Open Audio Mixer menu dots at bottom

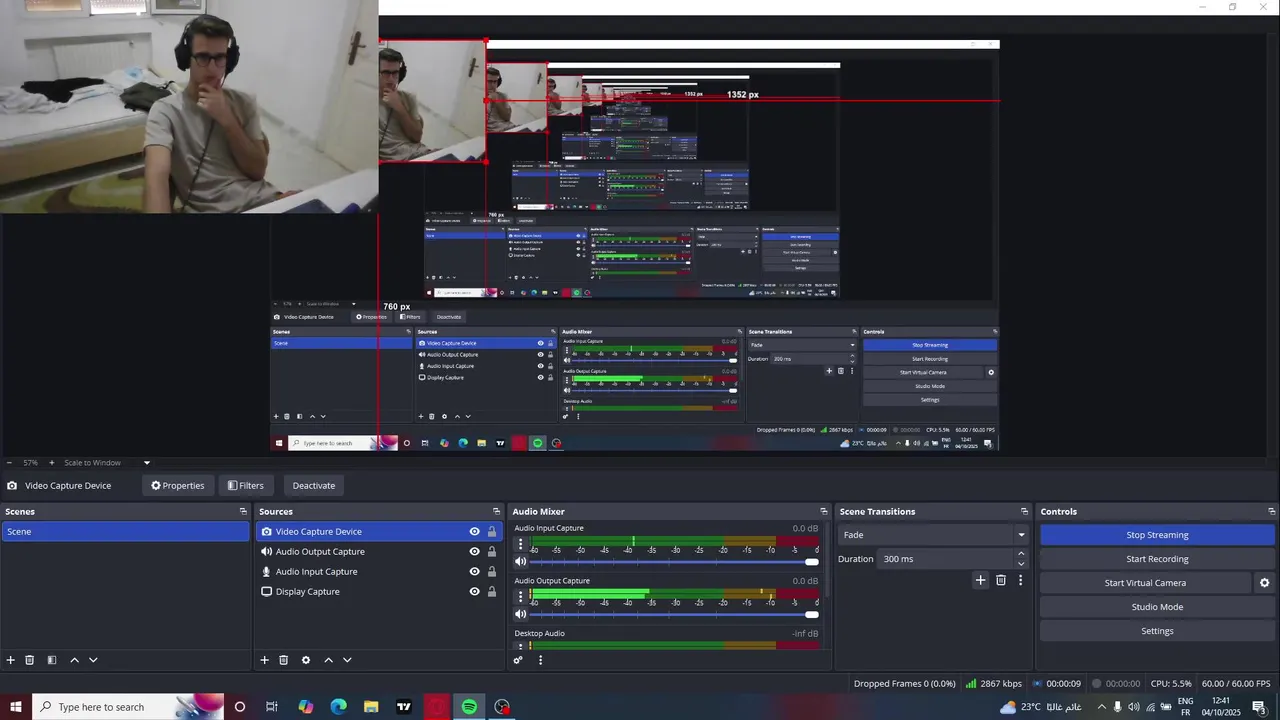[540, 660]
